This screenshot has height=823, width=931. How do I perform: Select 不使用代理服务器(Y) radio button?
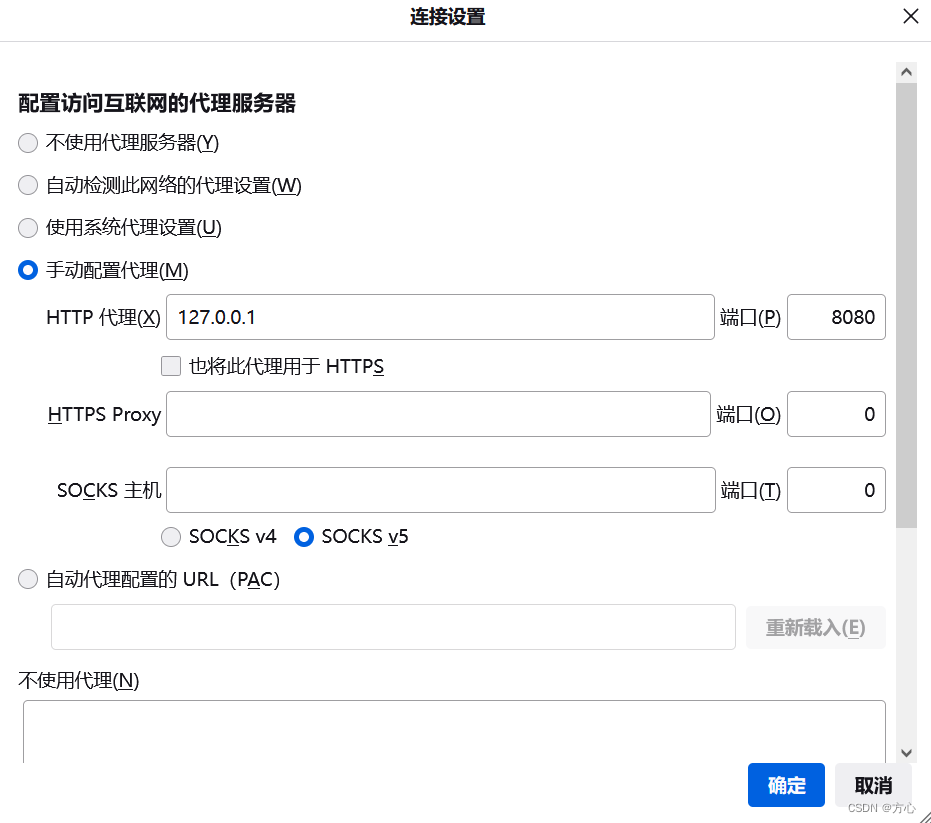[x=28, y=143]
